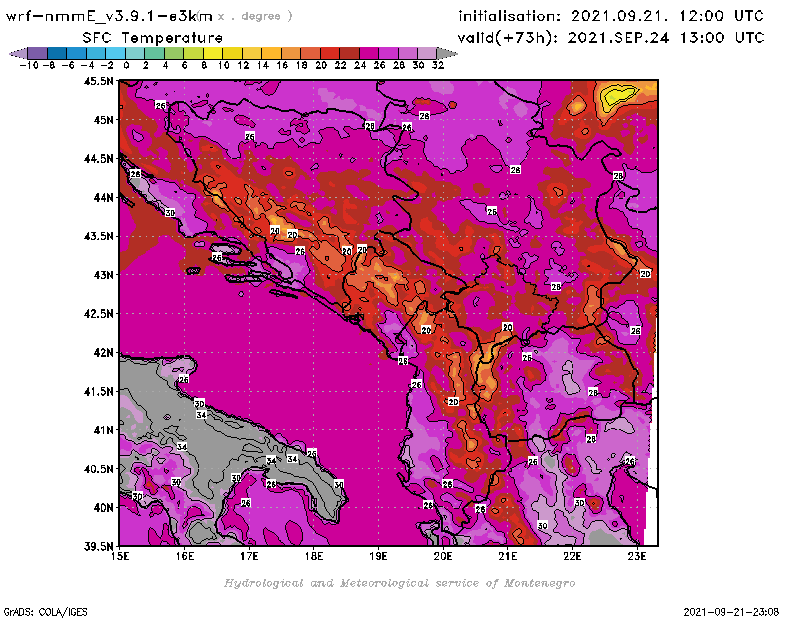Click the 'valid(+73h): 2021.SEP.24 13:00 UTC' text
The width and height of the screenshot is (800, 618).
click(x=611, y=38)
